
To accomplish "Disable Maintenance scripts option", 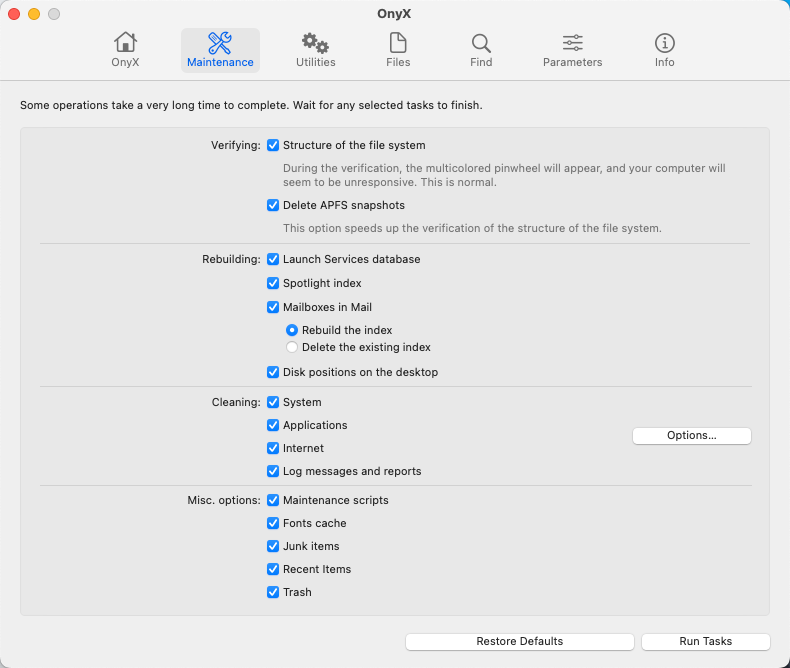I will [x=273, y=500].
